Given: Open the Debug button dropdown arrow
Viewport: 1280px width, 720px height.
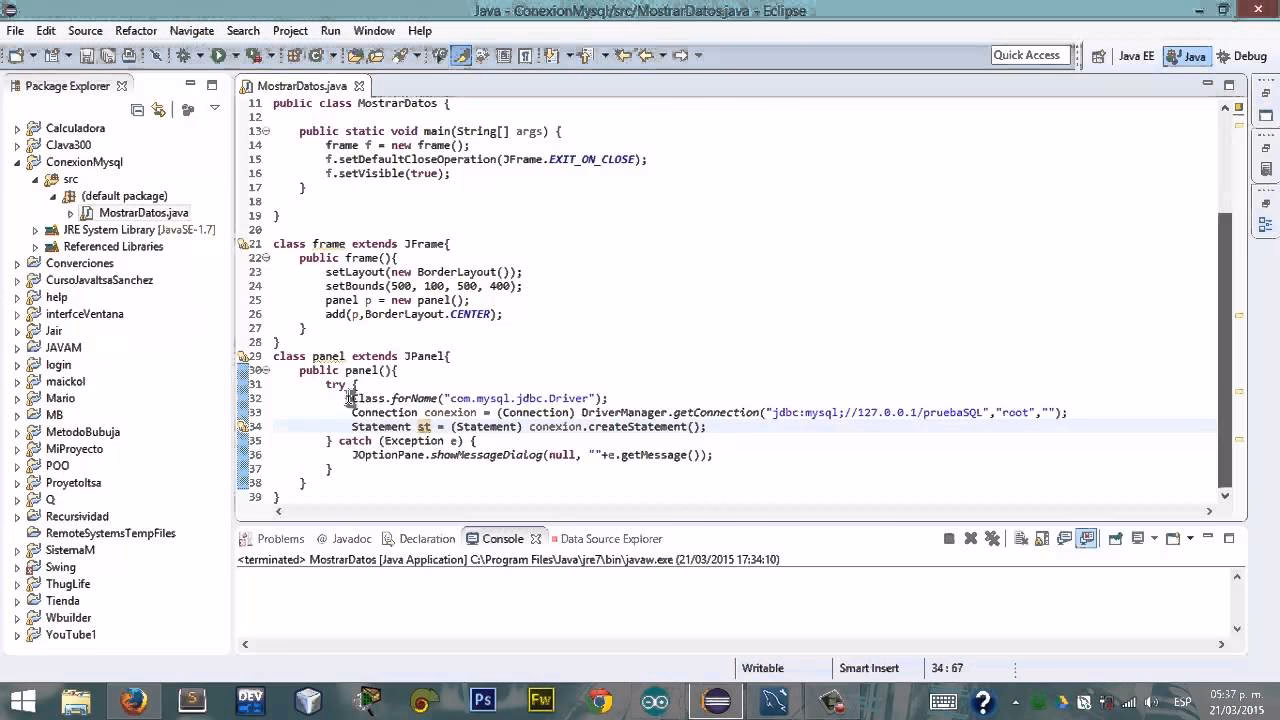Looking at the screenshot, I should pyautogui.click(x=199, y=55).
